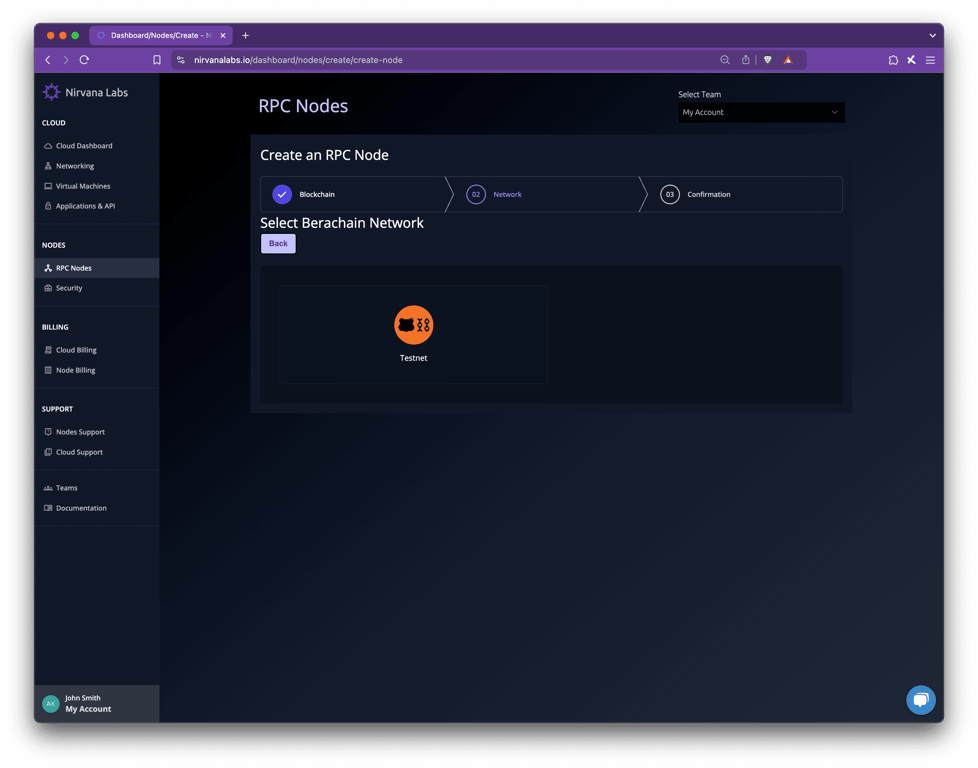Open browser extensions puzzle icon
Viewport: 978px width, 768px height.
tap(893, 60)
